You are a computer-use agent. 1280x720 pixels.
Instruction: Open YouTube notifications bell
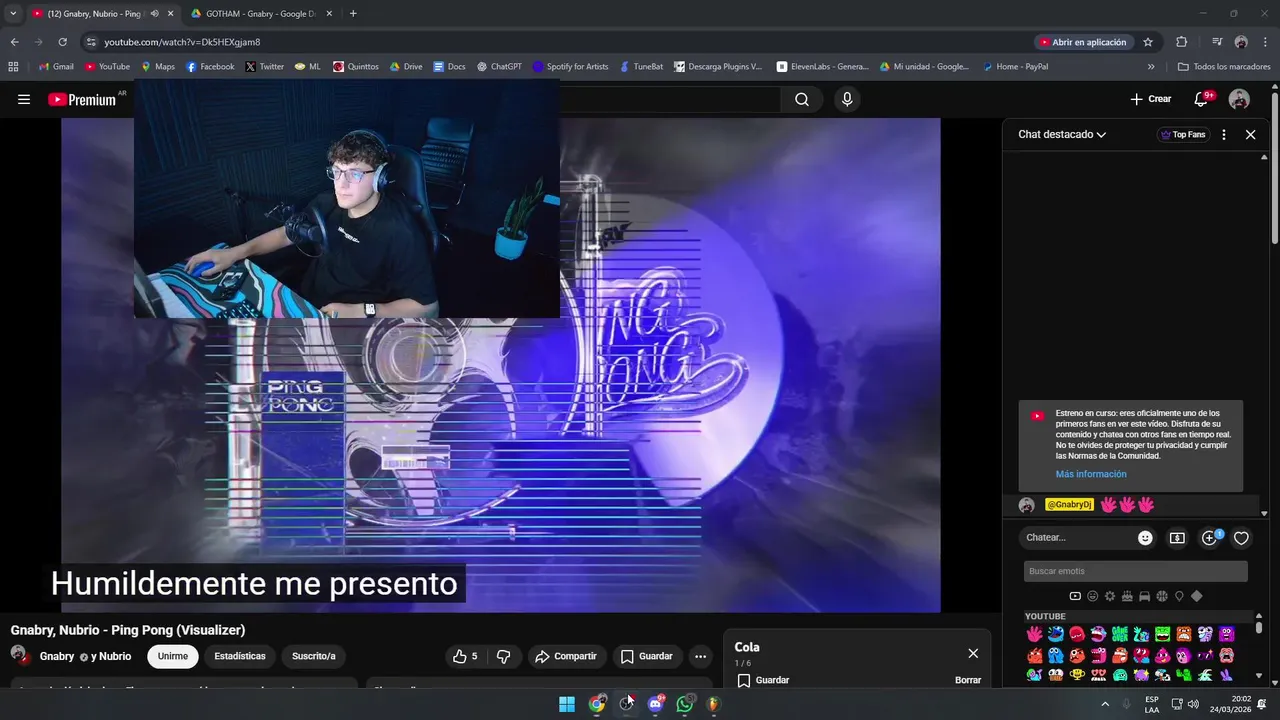(x=1203, y=99)
